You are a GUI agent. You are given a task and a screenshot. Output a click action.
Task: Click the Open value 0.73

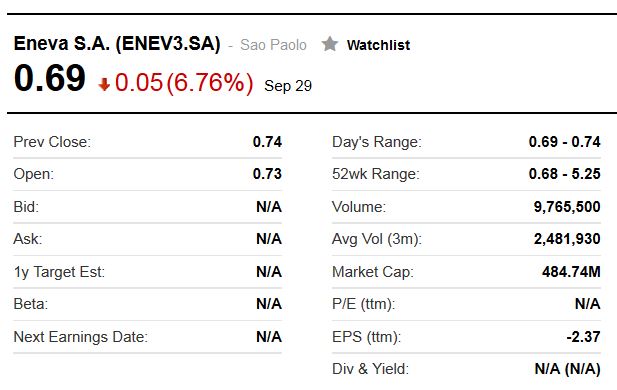(267, 174)
